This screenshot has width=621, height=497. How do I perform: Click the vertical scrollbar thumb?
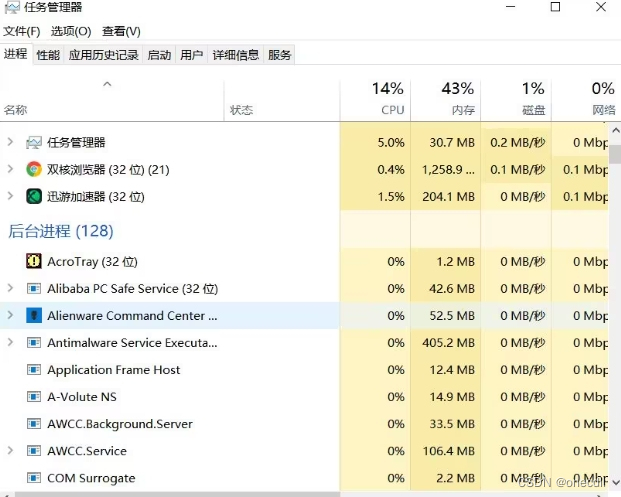[615, 154]
